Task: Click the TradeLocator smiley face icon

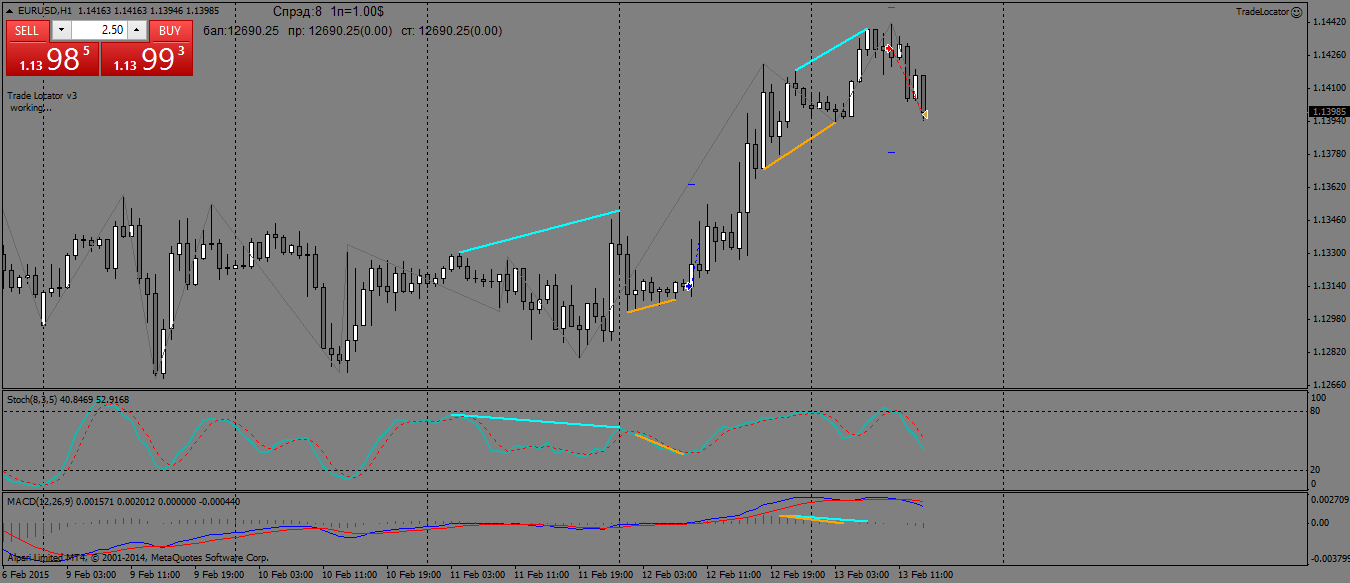Action: [x=1296, y=12]
